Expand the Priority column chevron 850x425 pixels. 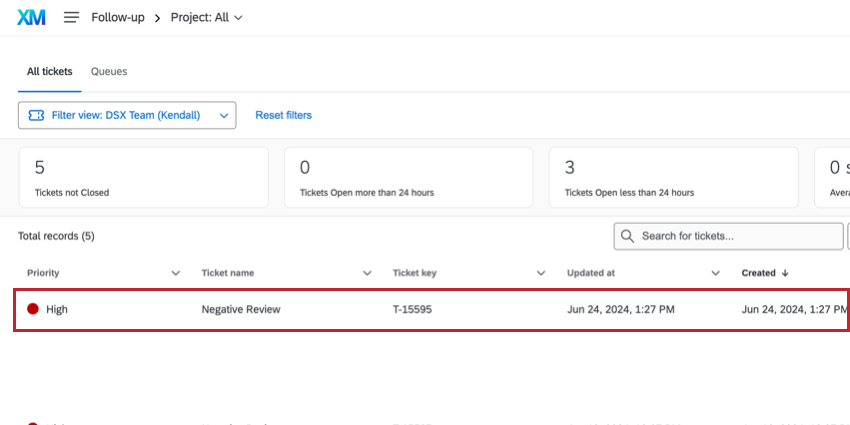pyautogui.click(x=176, y=273)
